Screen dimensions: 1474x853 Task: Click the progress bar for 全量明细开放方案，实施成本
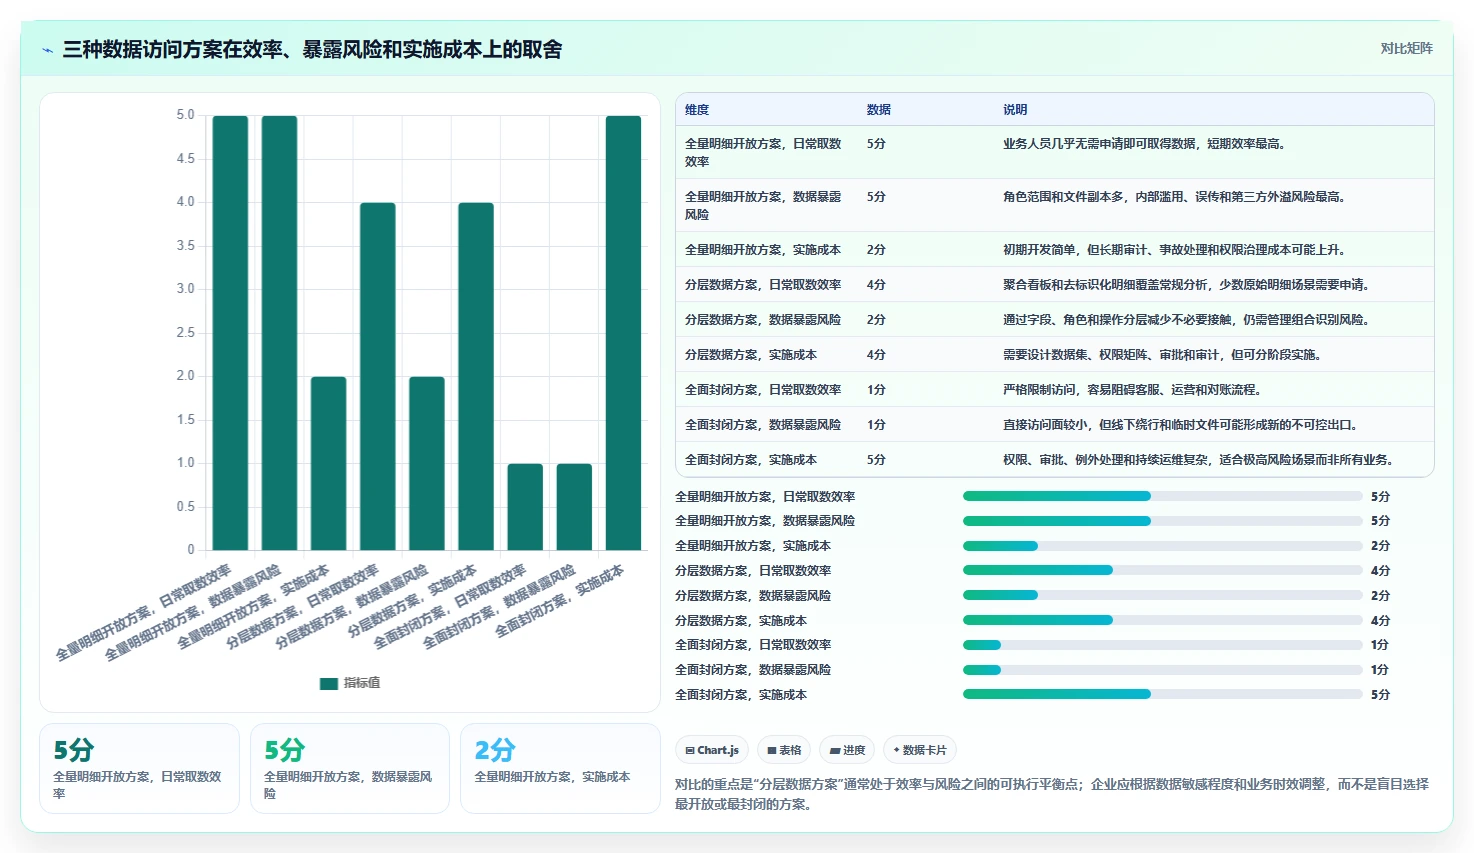coord(1162,546)
